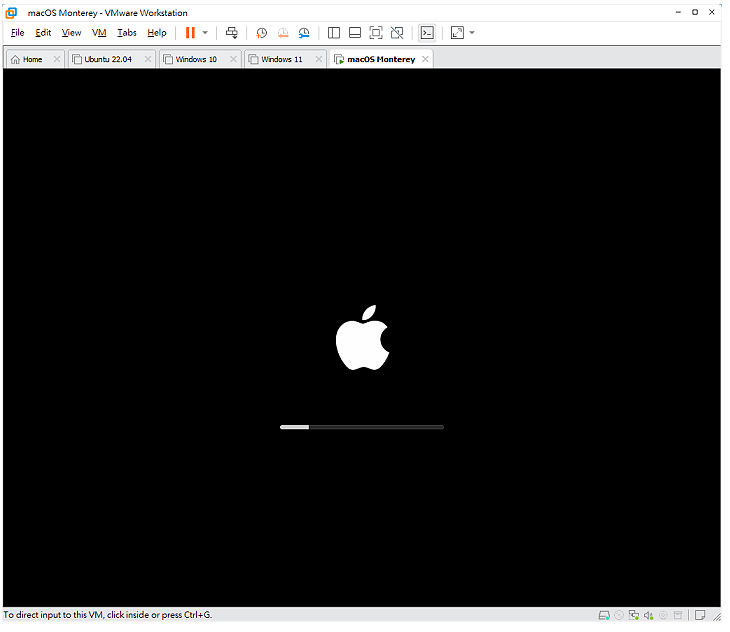The height and width of the screenshot is (632, 730).
Task: Expand the power options dropdown arrow
Action: (x=206, y=33)
